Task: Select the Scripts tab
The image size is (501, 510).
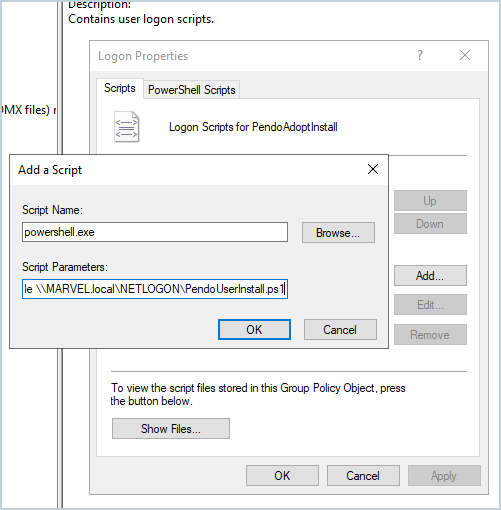Action: point(120,88)
